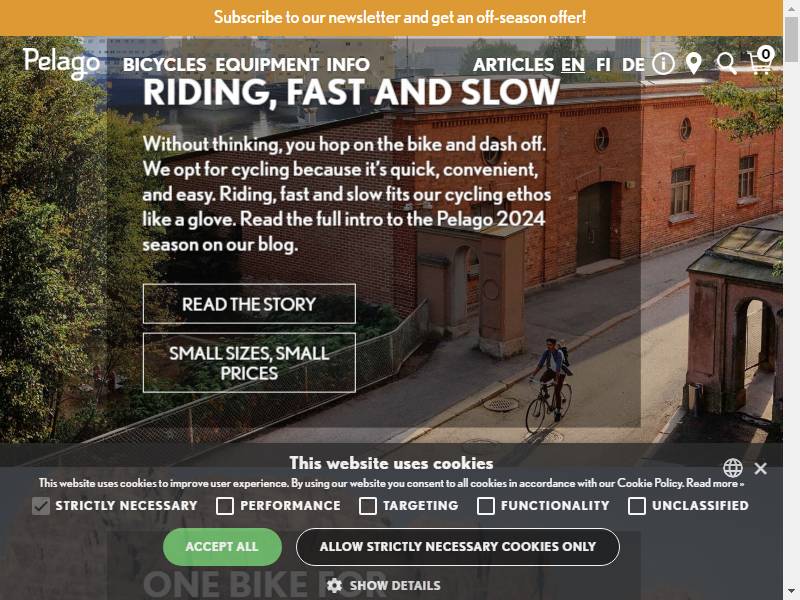This screenshot has width=800, height=600.
Task: Click the cookie banner globe language icon
Action: point(733,467)
